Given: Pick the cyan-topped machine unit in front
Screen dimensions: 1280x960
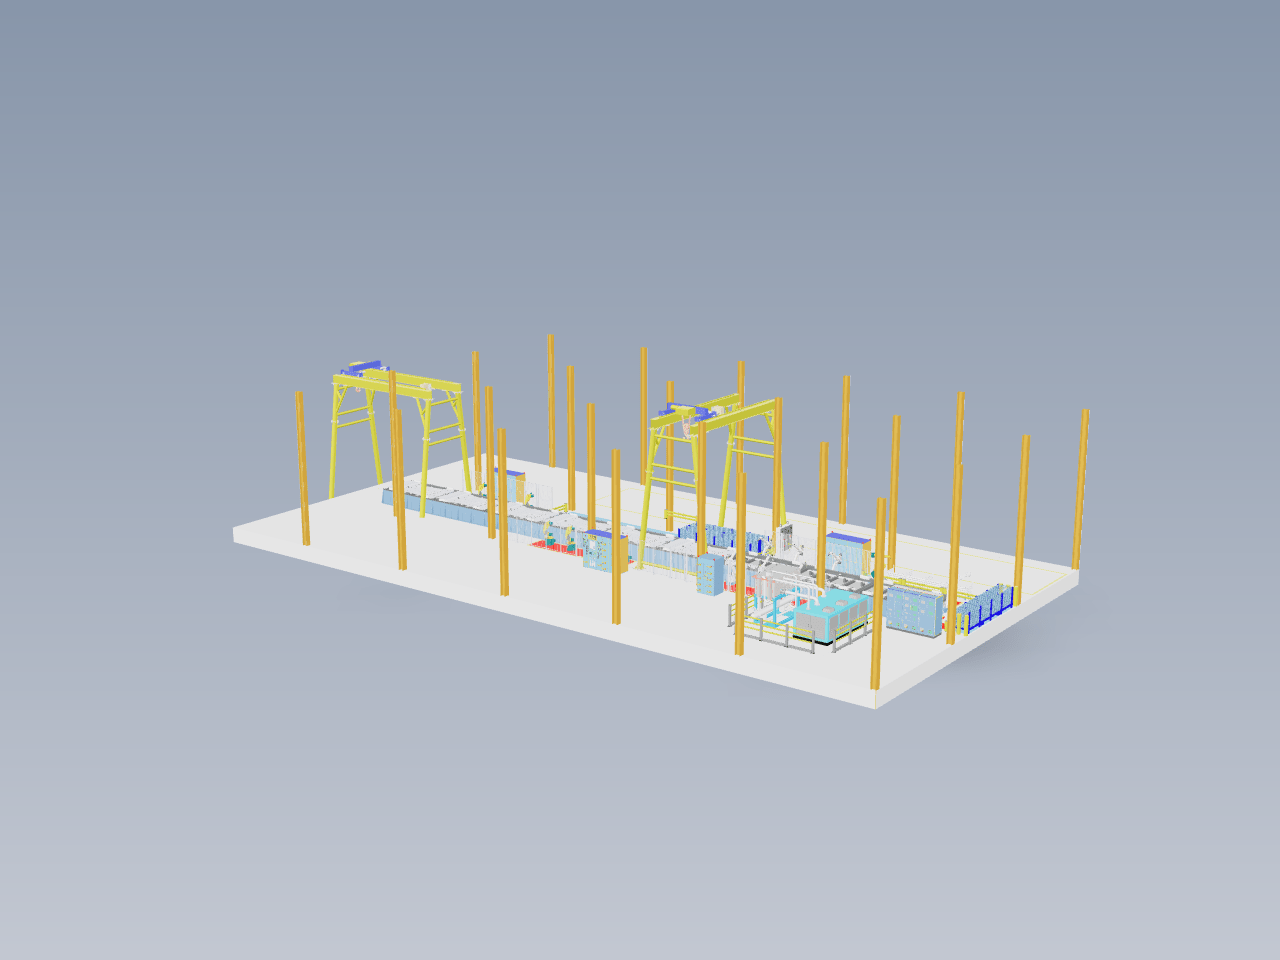Looking at the screenshot, I should point(830,615).
